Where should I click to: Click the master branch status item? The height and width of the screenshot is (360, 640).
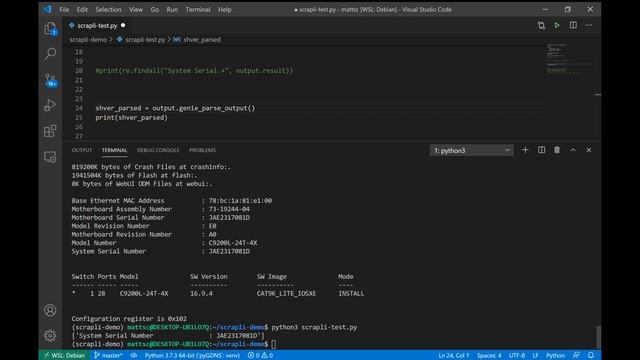point(108,355)
